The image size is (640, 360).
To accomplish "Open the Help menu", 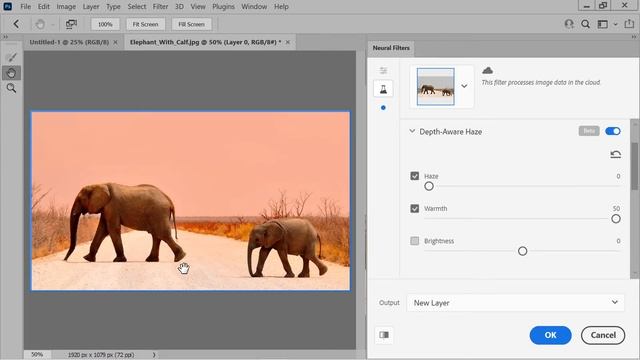I will [x=281, y=7].
